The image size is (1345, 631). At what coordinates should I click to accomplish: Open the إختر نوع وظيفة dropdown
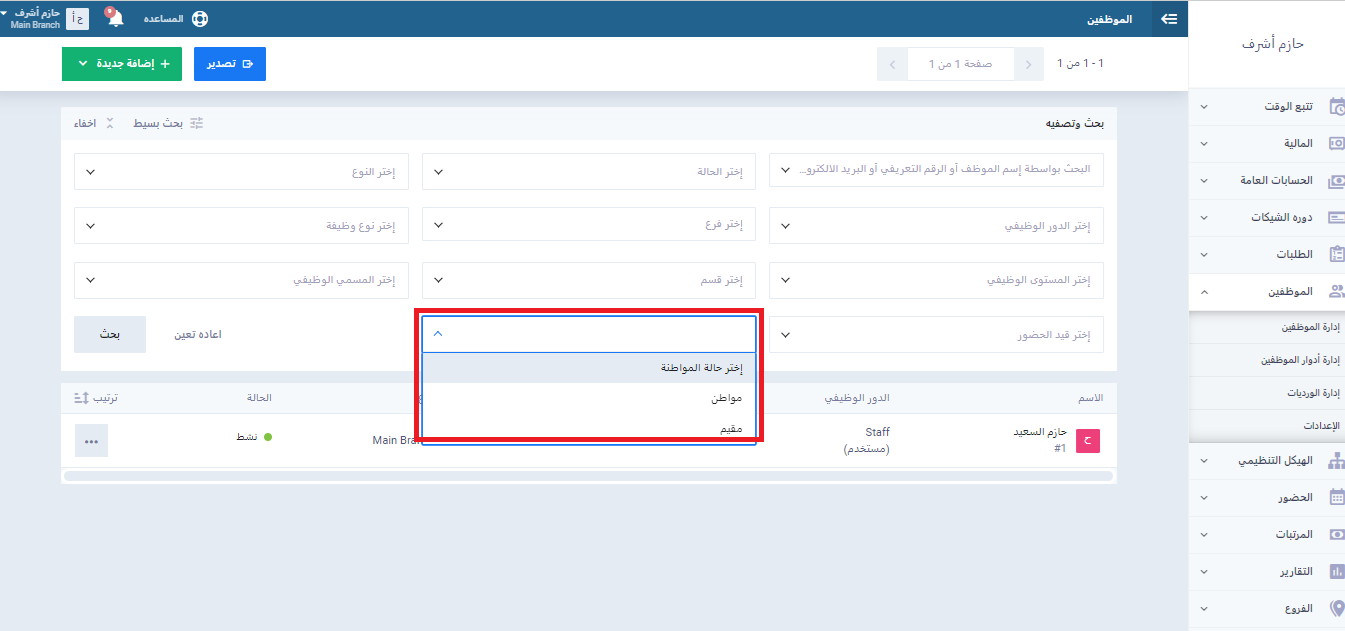[x=241, y=226]
